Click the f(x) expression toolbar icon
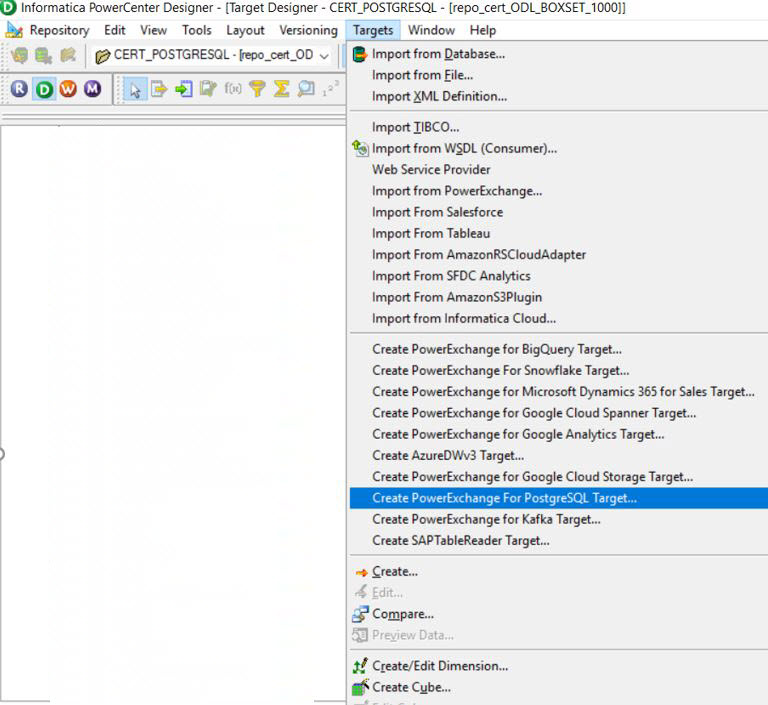 coord(233,89)
